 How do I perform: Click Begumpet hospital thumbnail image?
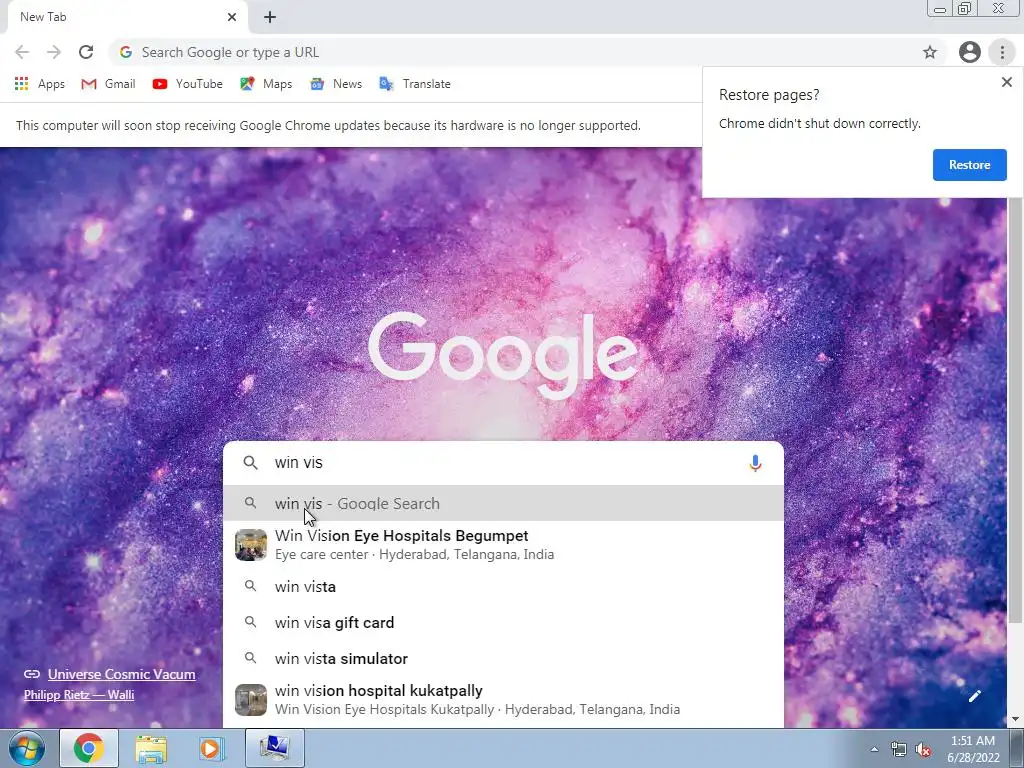pos(251,545)
